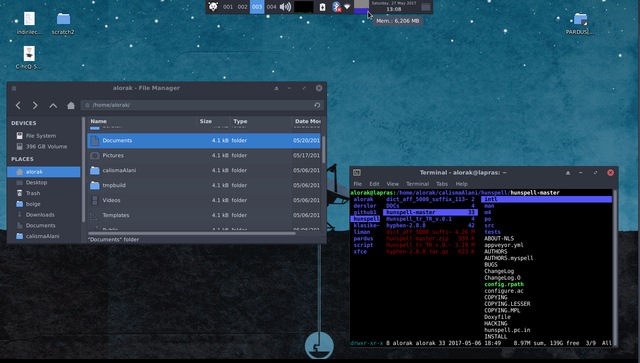Open the Terminal Tabs menu
Viewport: 640px width, 363px height.
(x=442, y=184)
